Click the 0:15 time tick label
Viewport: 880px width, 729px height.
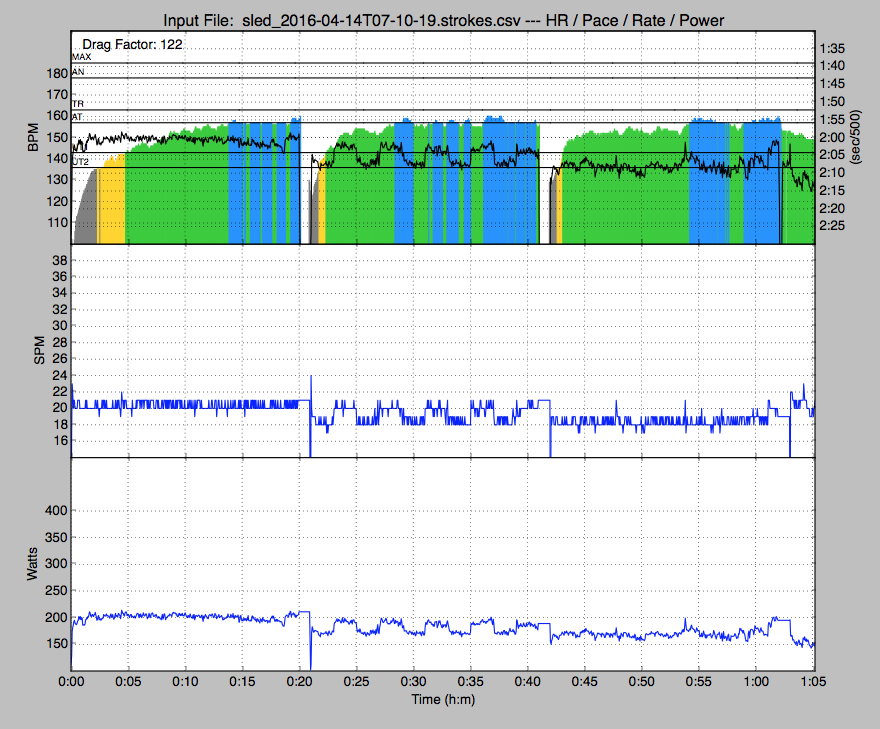click(x=243, y=680)
